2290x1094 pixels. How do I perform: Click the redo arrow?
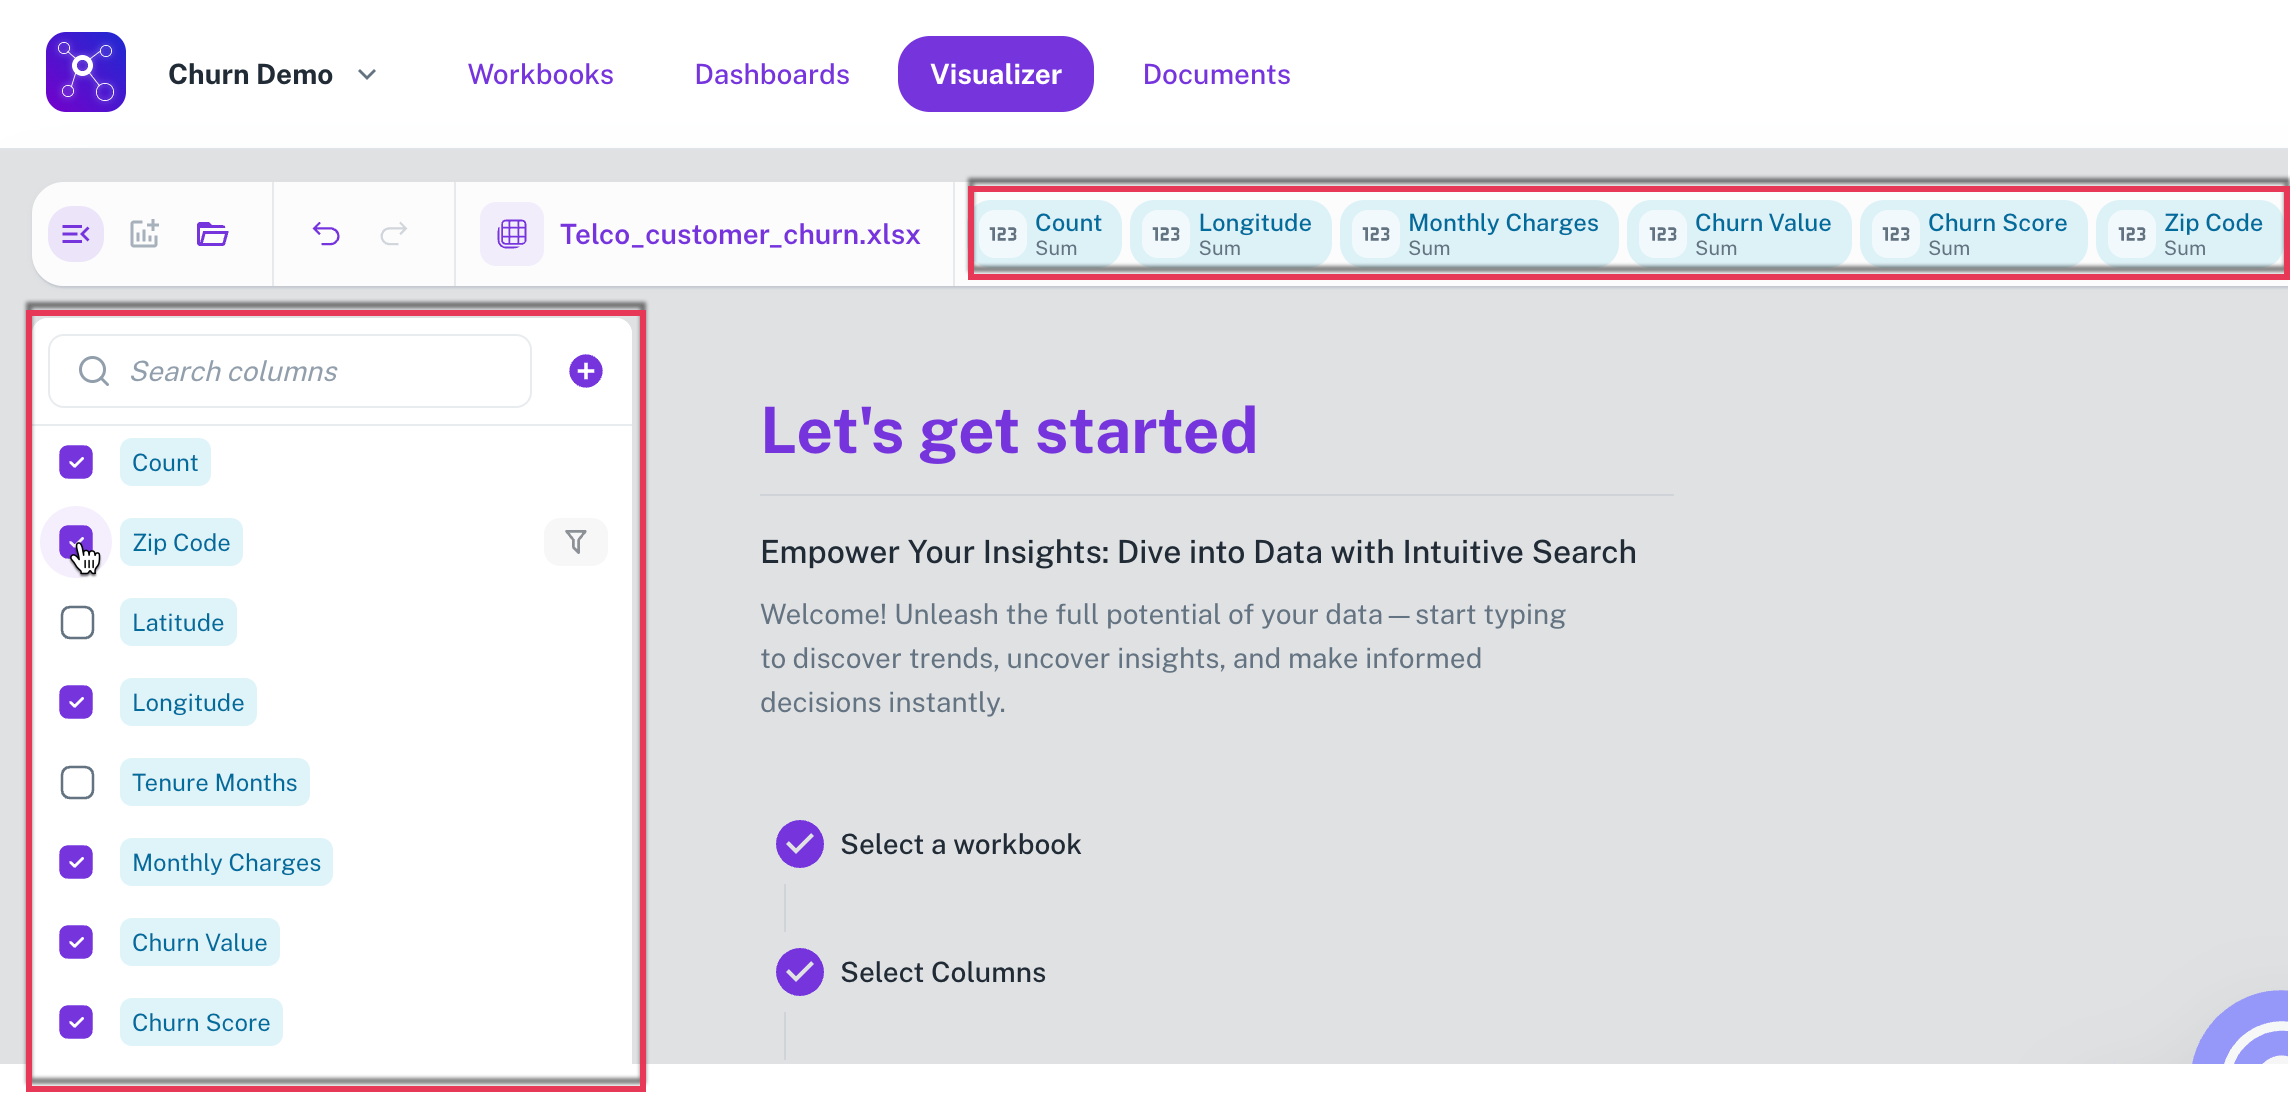(x=394, y=234)
